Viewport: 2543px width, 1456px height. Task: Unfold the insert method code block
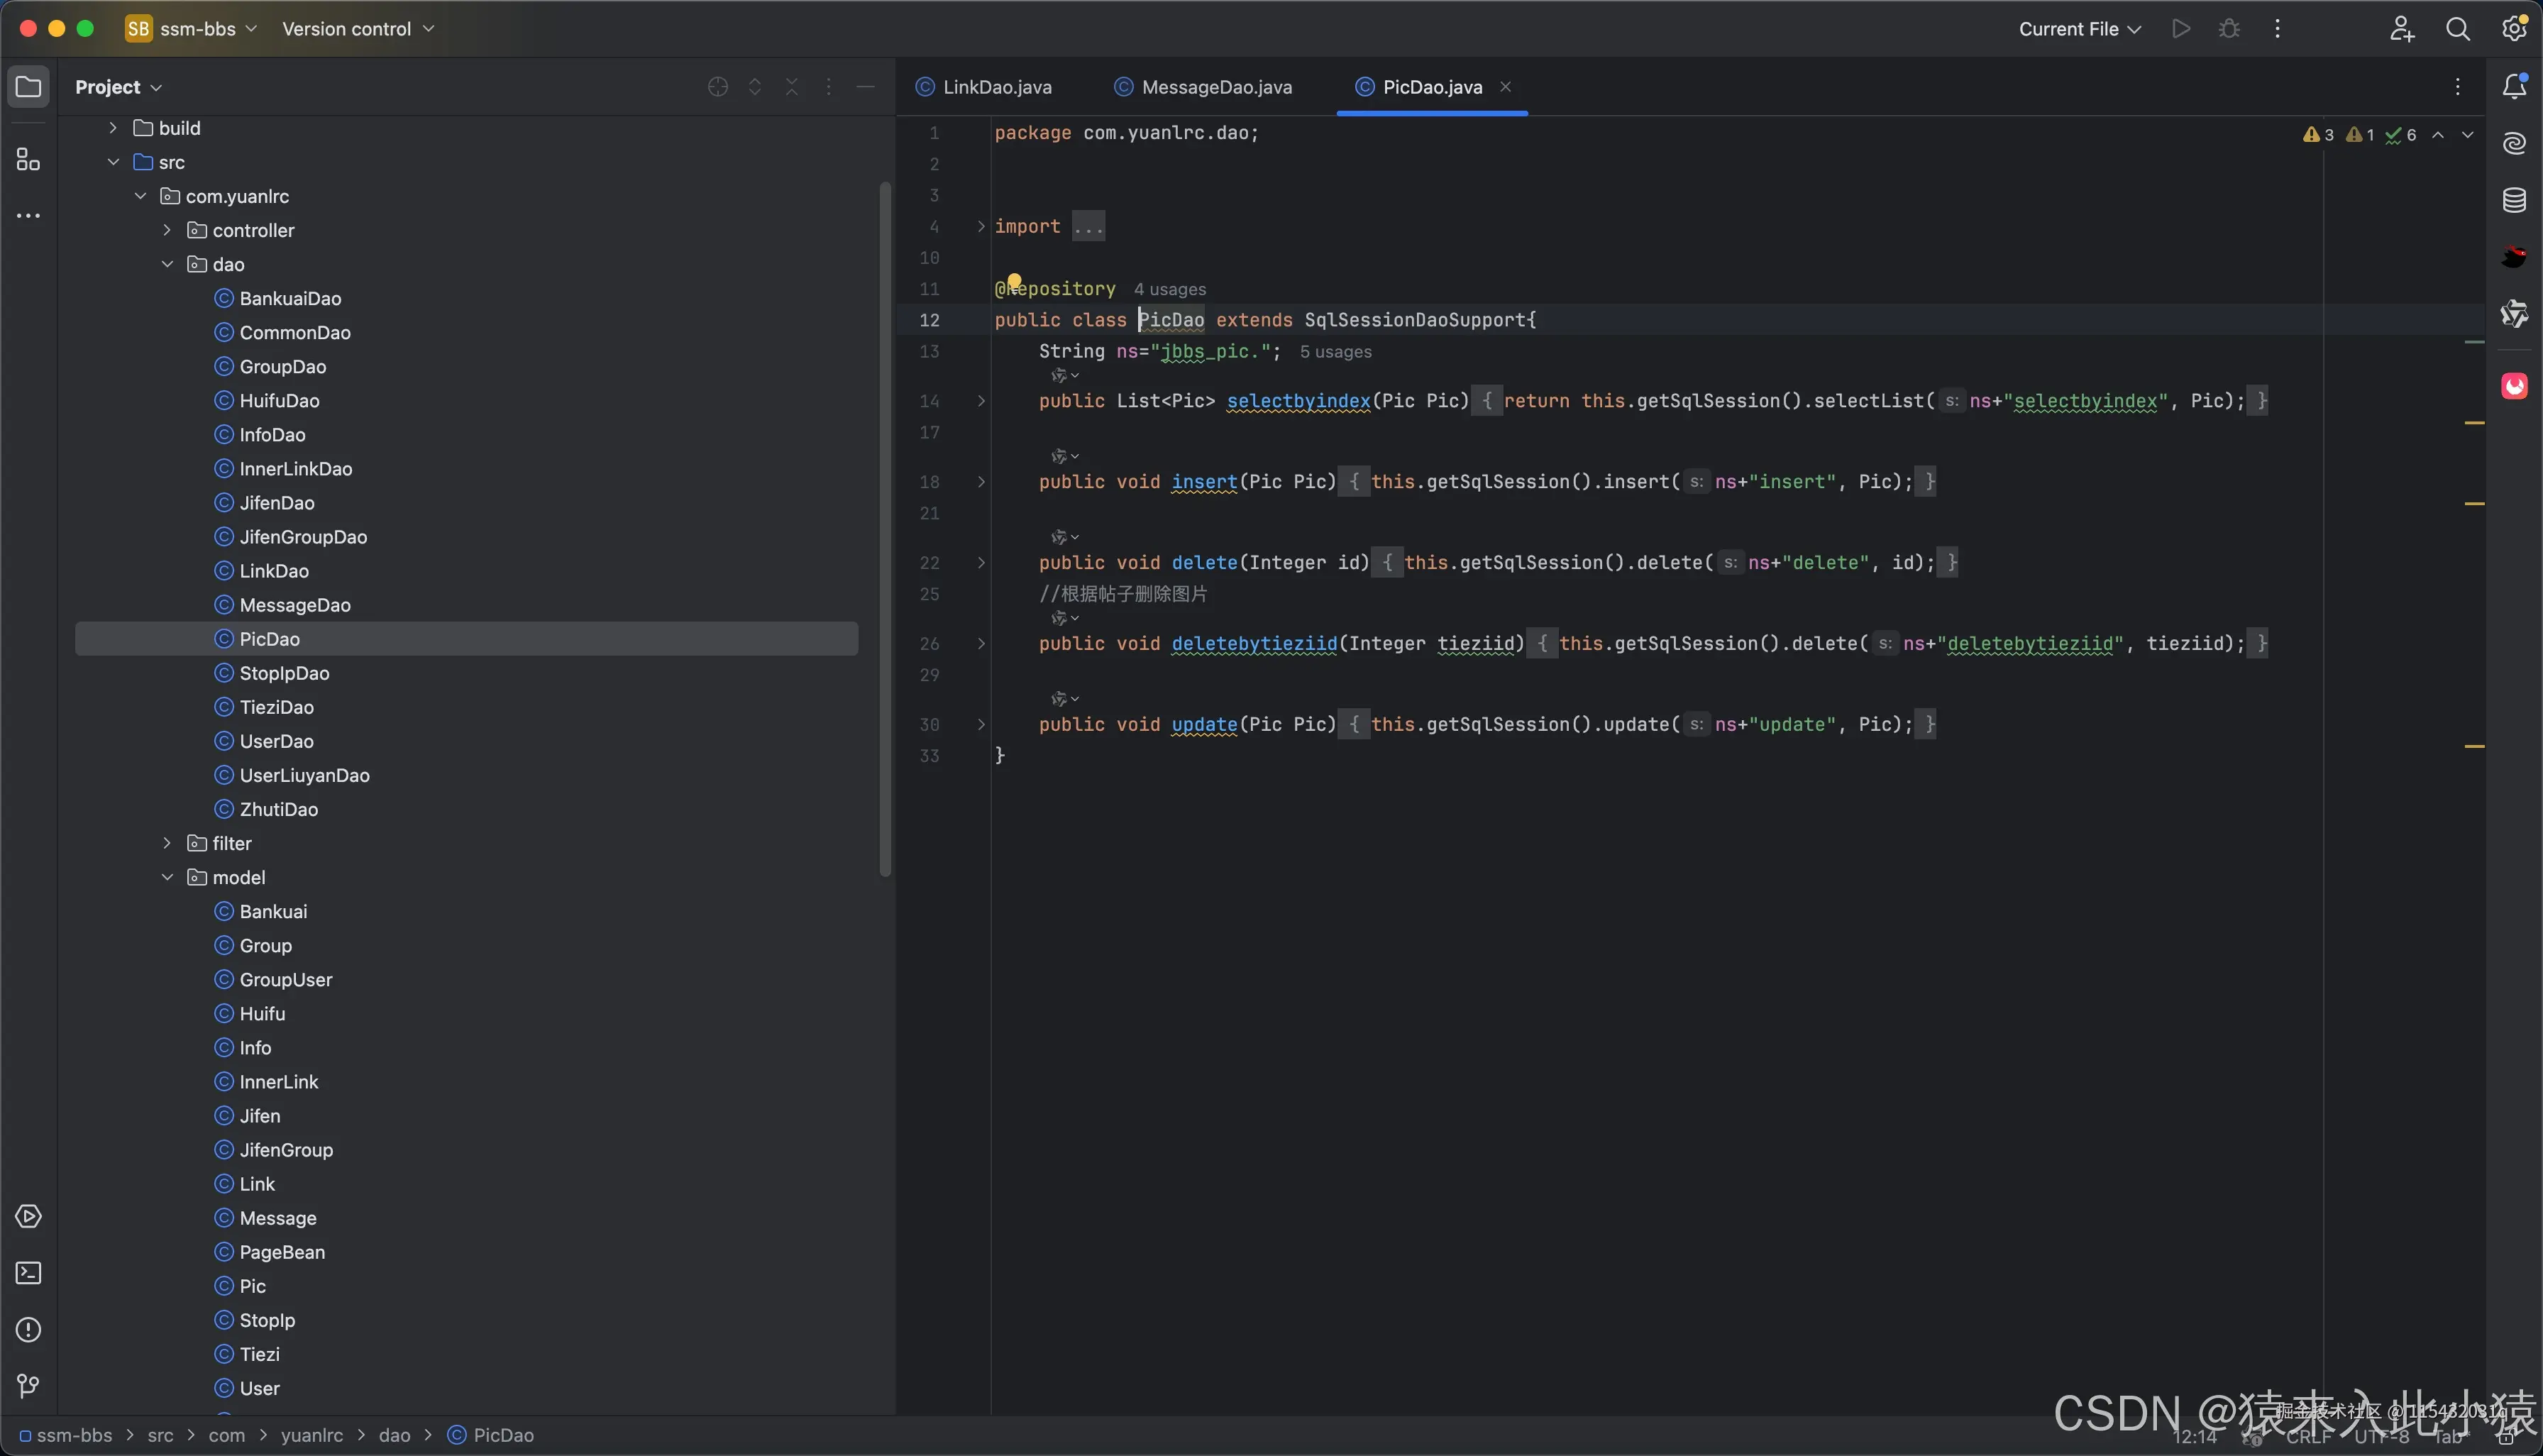981,482
